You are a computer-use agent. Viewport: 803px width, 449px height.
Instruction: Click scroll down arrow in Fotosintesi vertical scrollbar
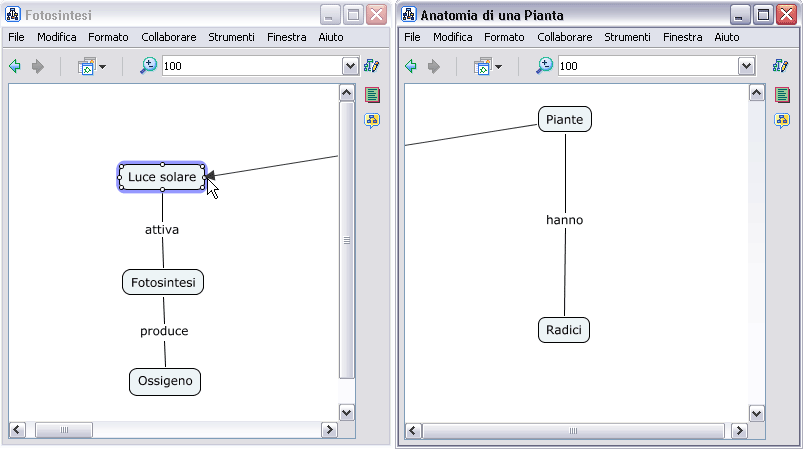coord(347,412)
